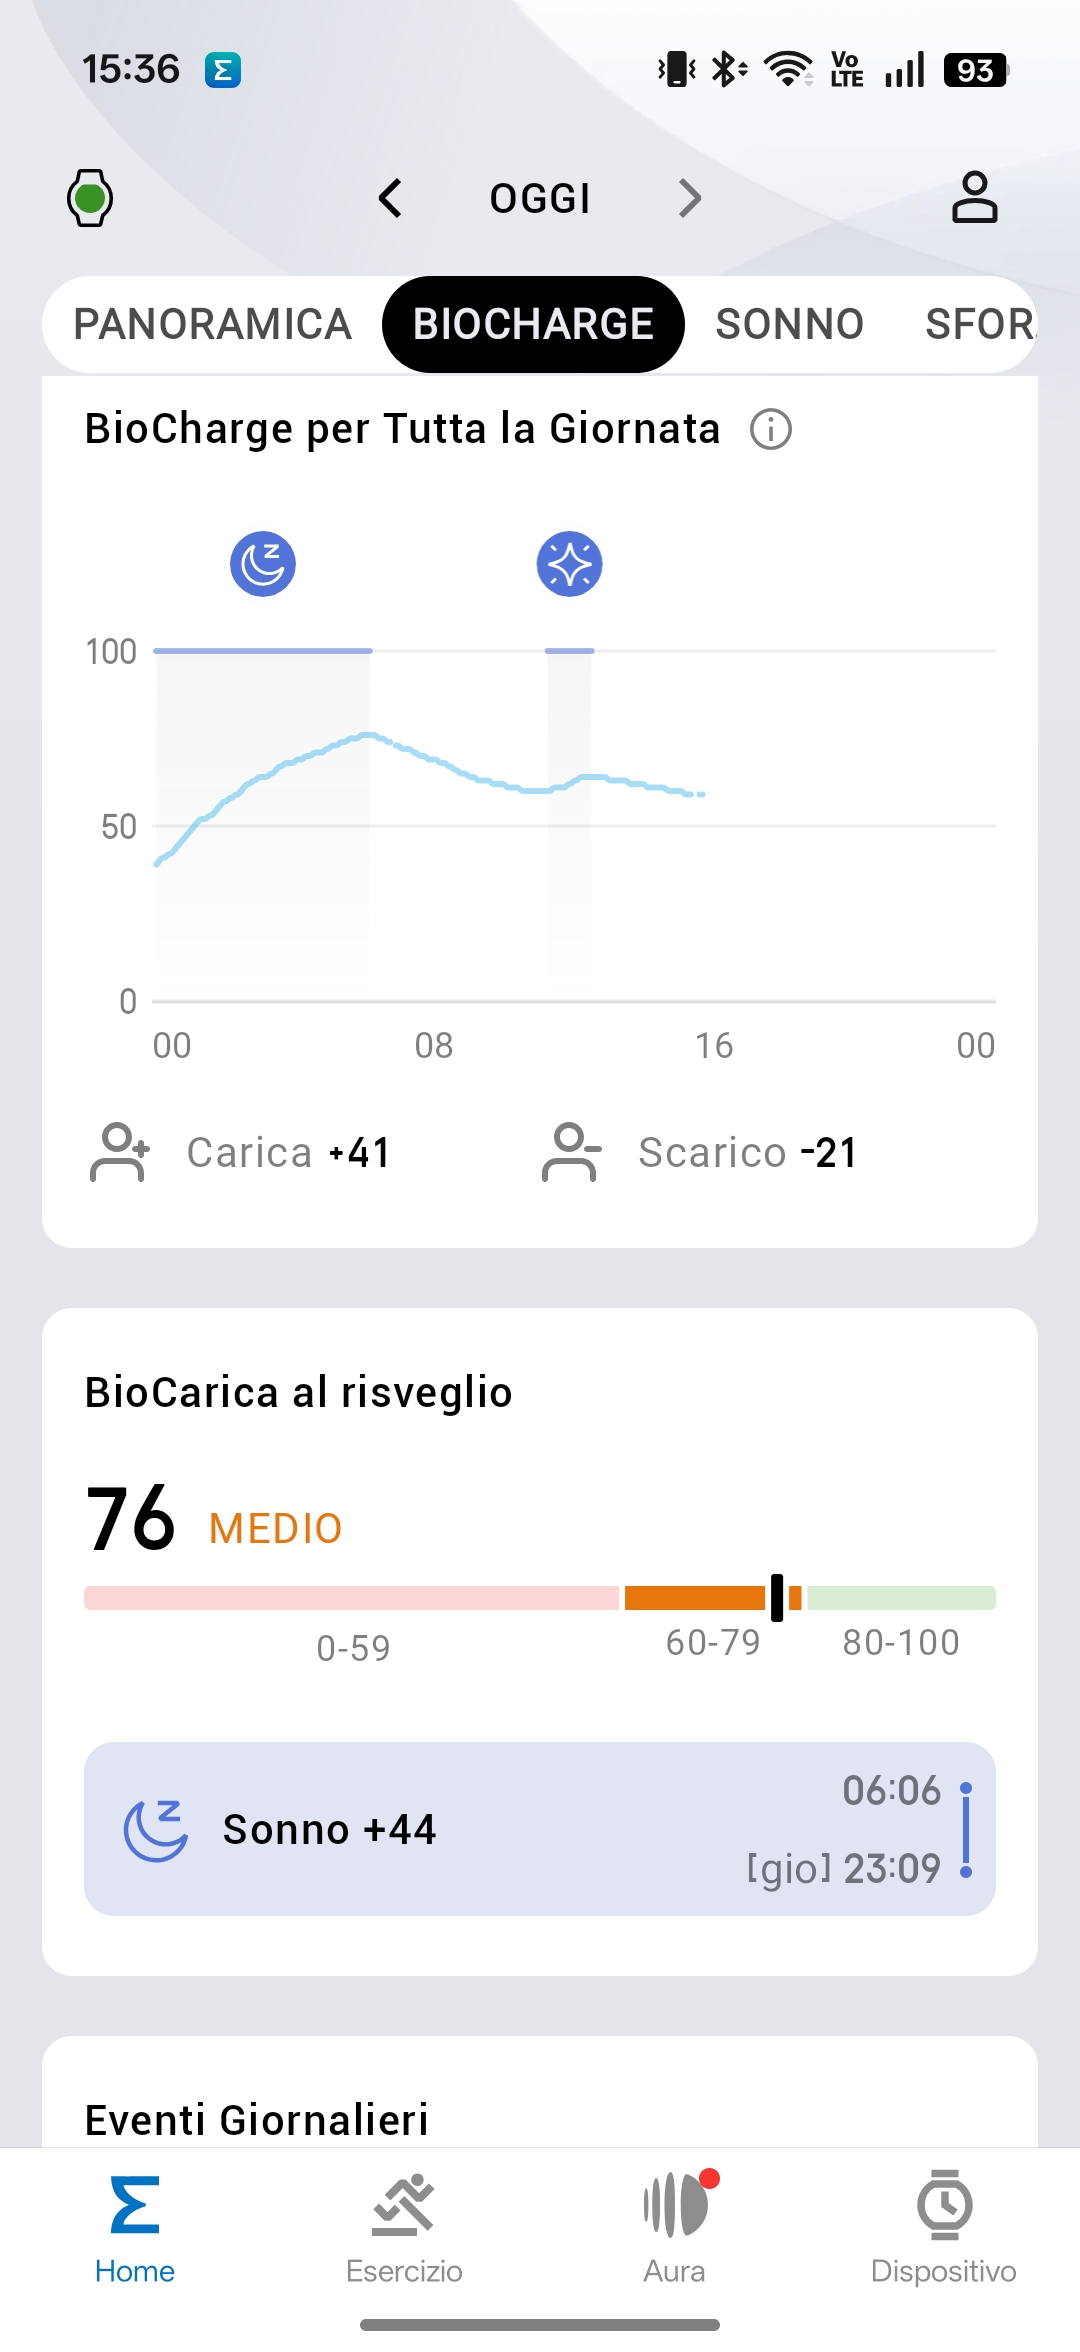Screen dimensions: 1080x2352
Task: Tap the OGGI date selector
Action: tap(540, 198)
